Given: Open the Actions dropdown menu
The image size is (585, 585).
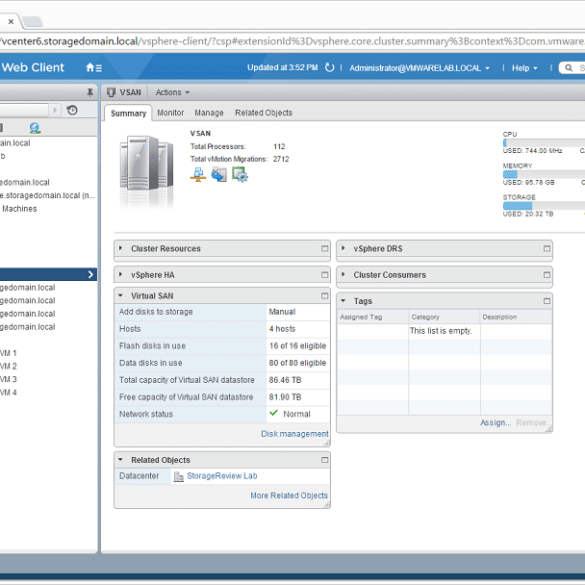Looking at the screenshot, I should point(172,92).
